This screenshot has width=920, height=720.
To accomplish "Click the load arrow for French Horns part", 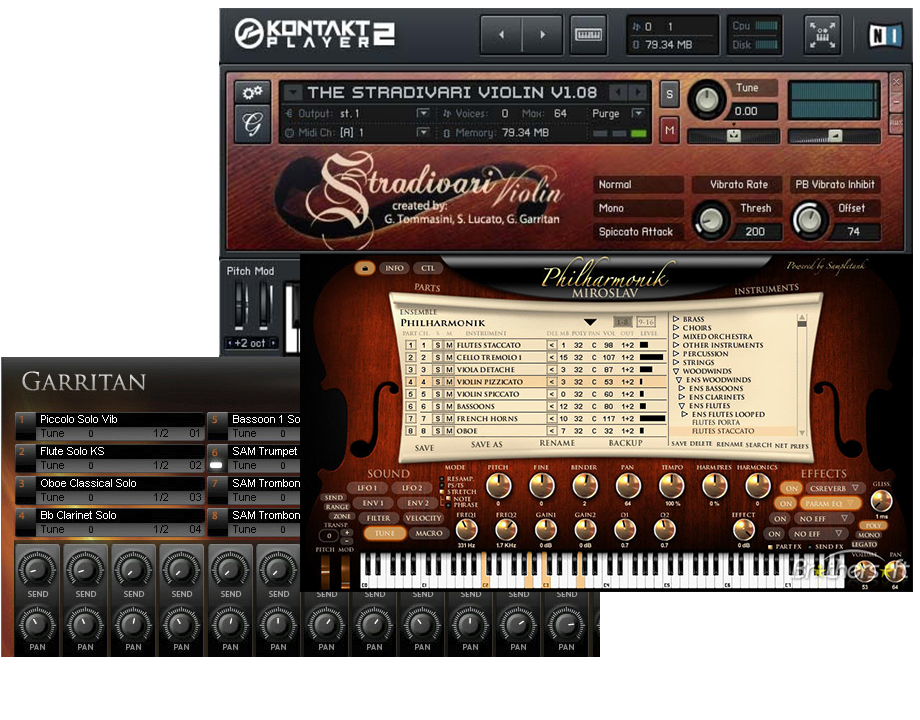I will (x=552, y=418).
